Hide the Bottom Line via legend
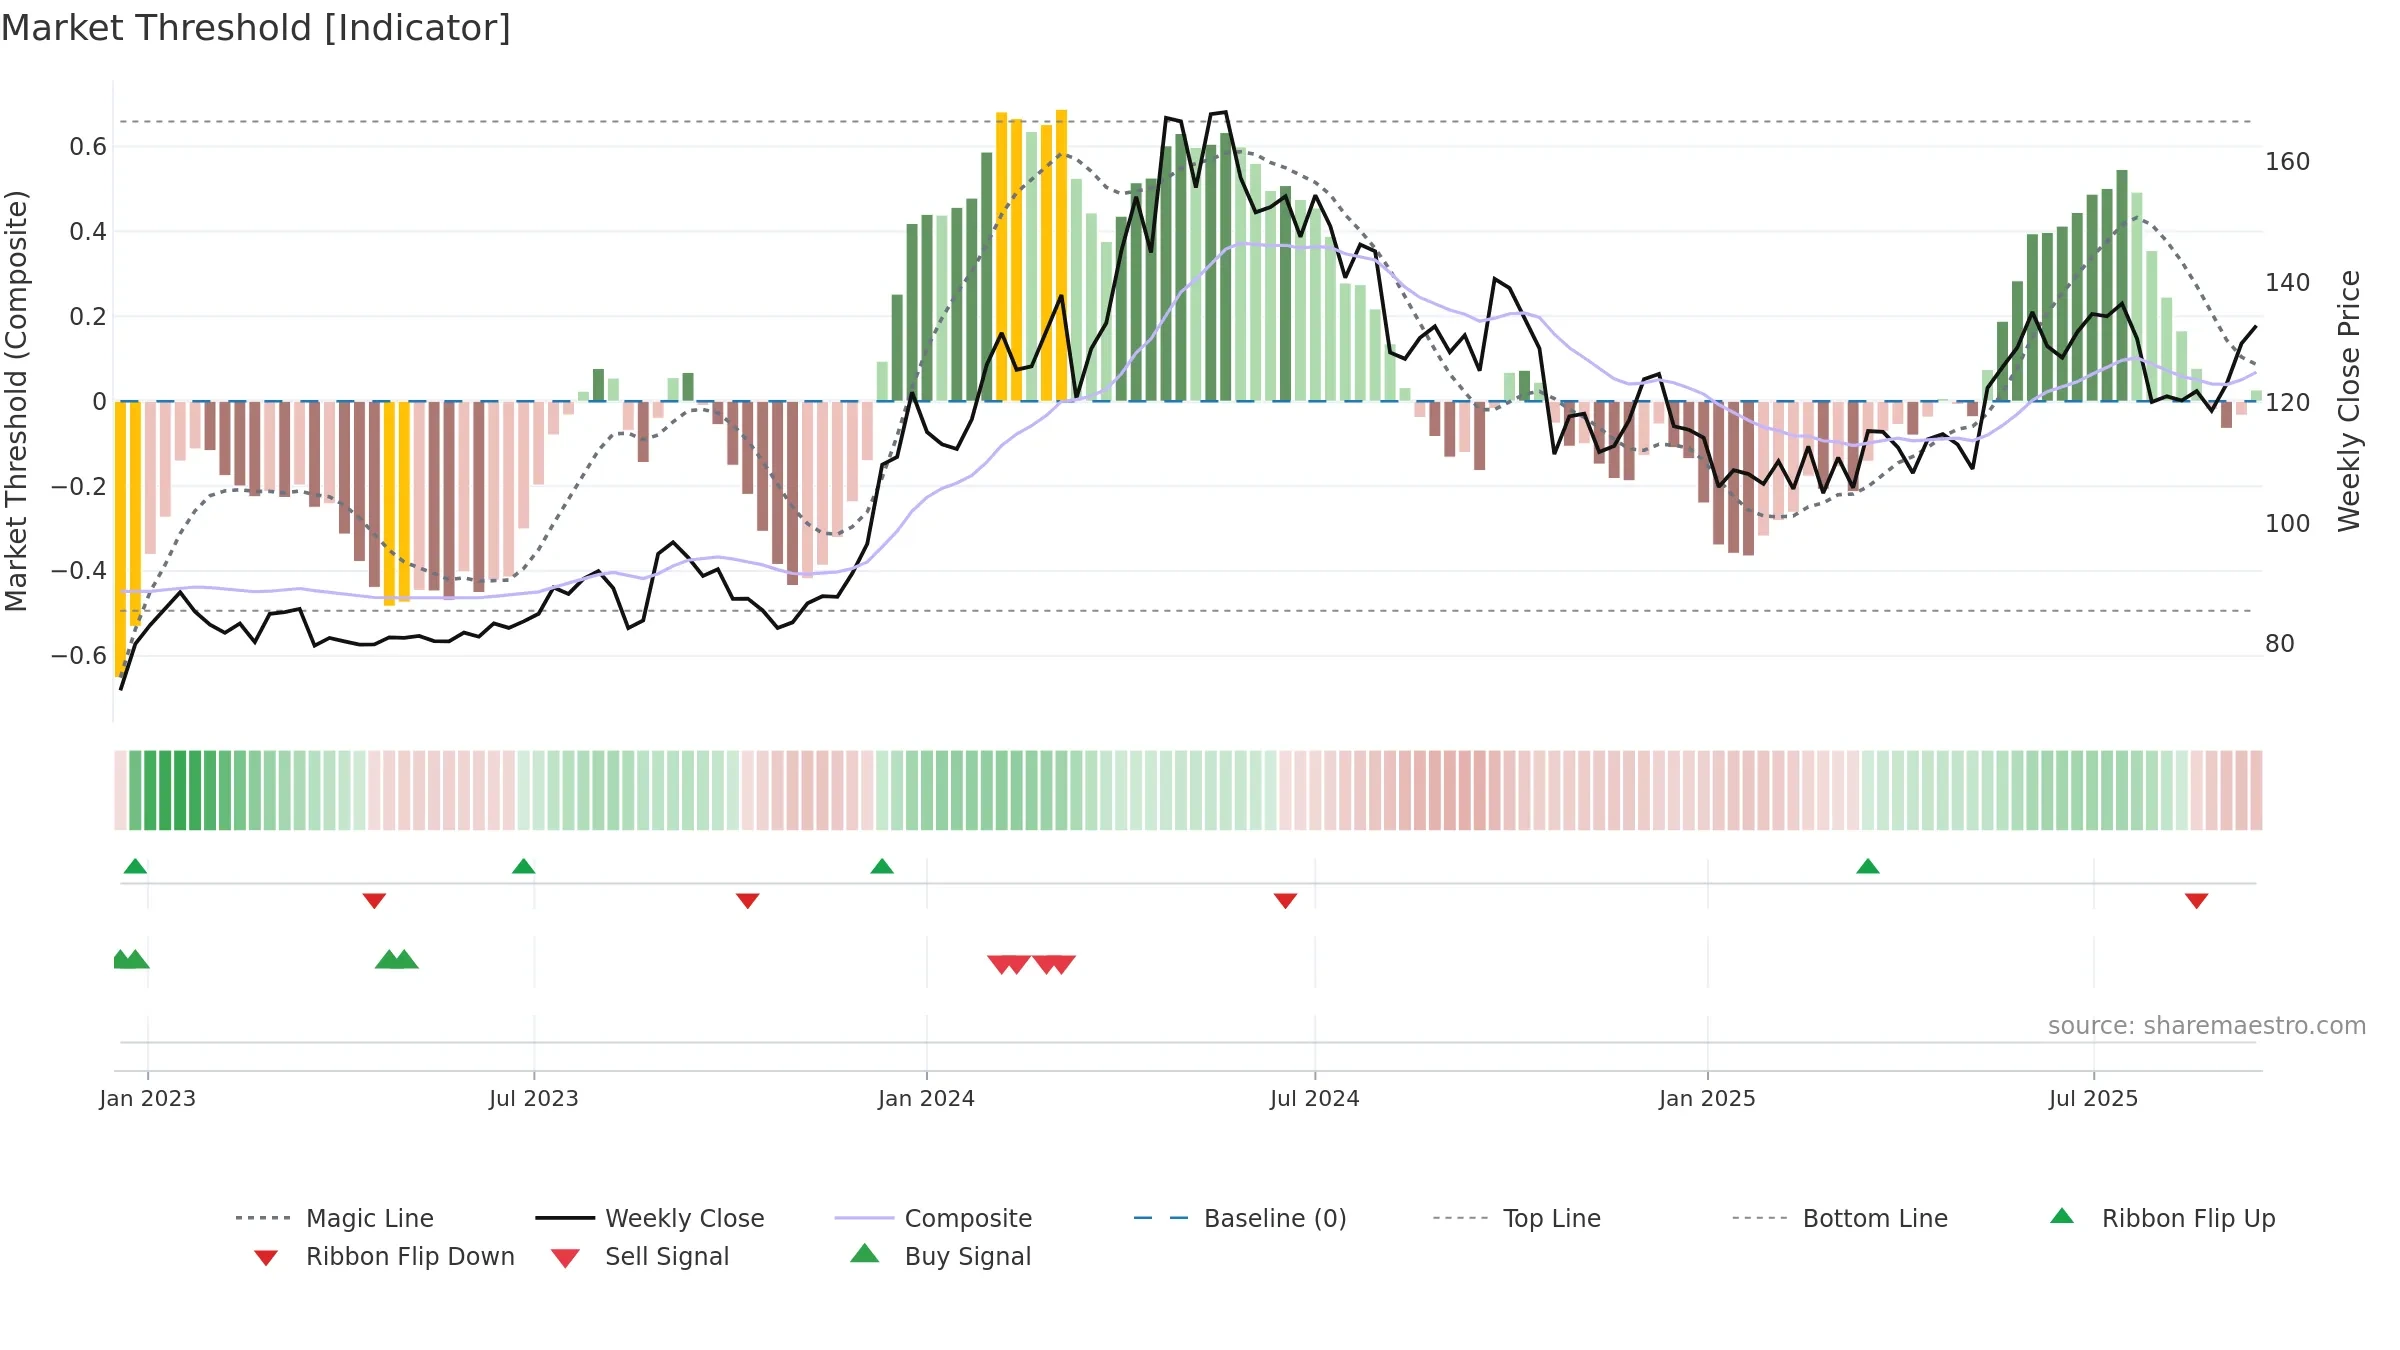 click(1840, 1218)
